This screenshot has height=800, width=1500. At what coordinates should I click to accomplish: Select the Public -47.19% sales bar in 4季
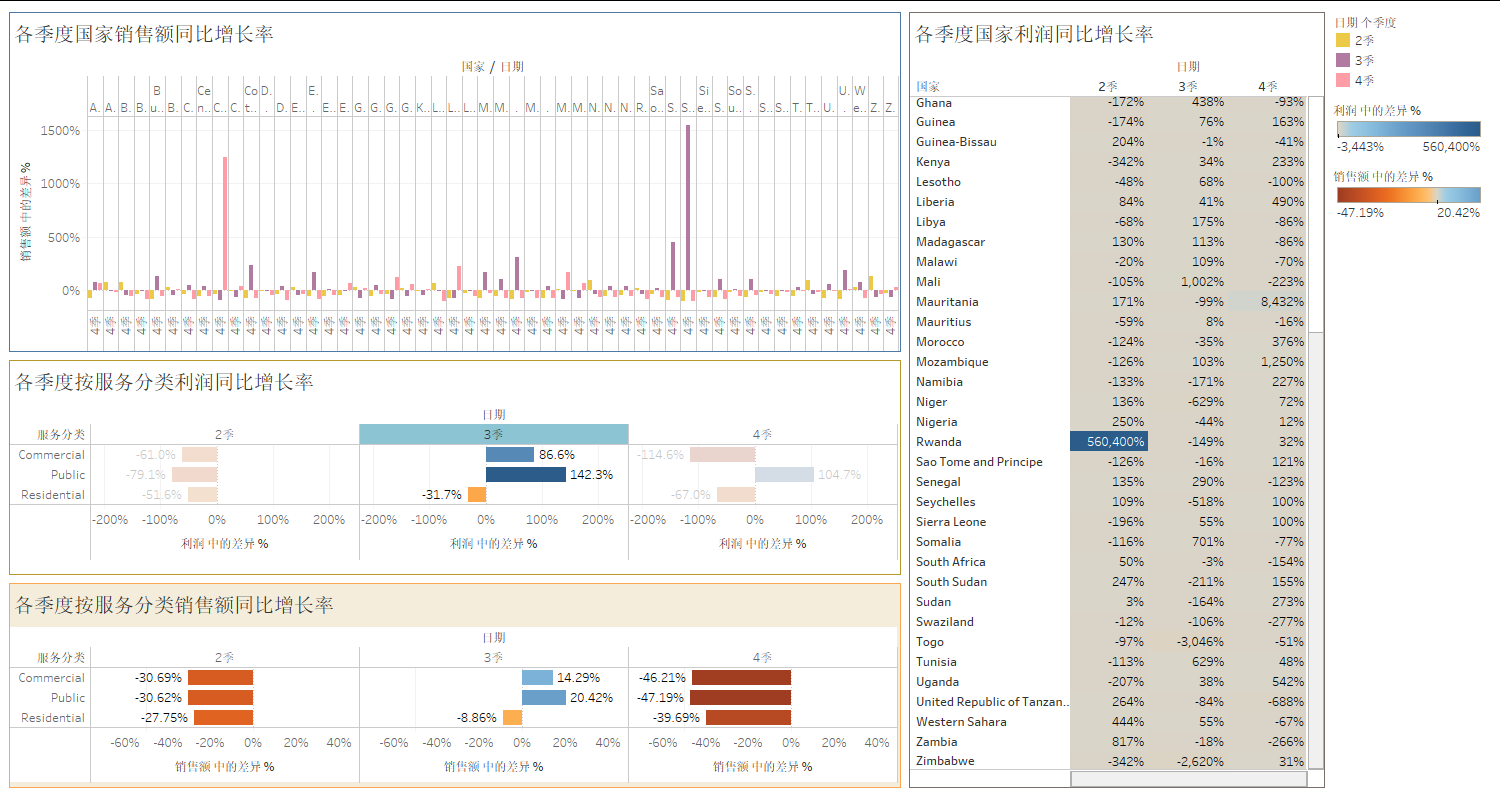click(x=740, y=697)
